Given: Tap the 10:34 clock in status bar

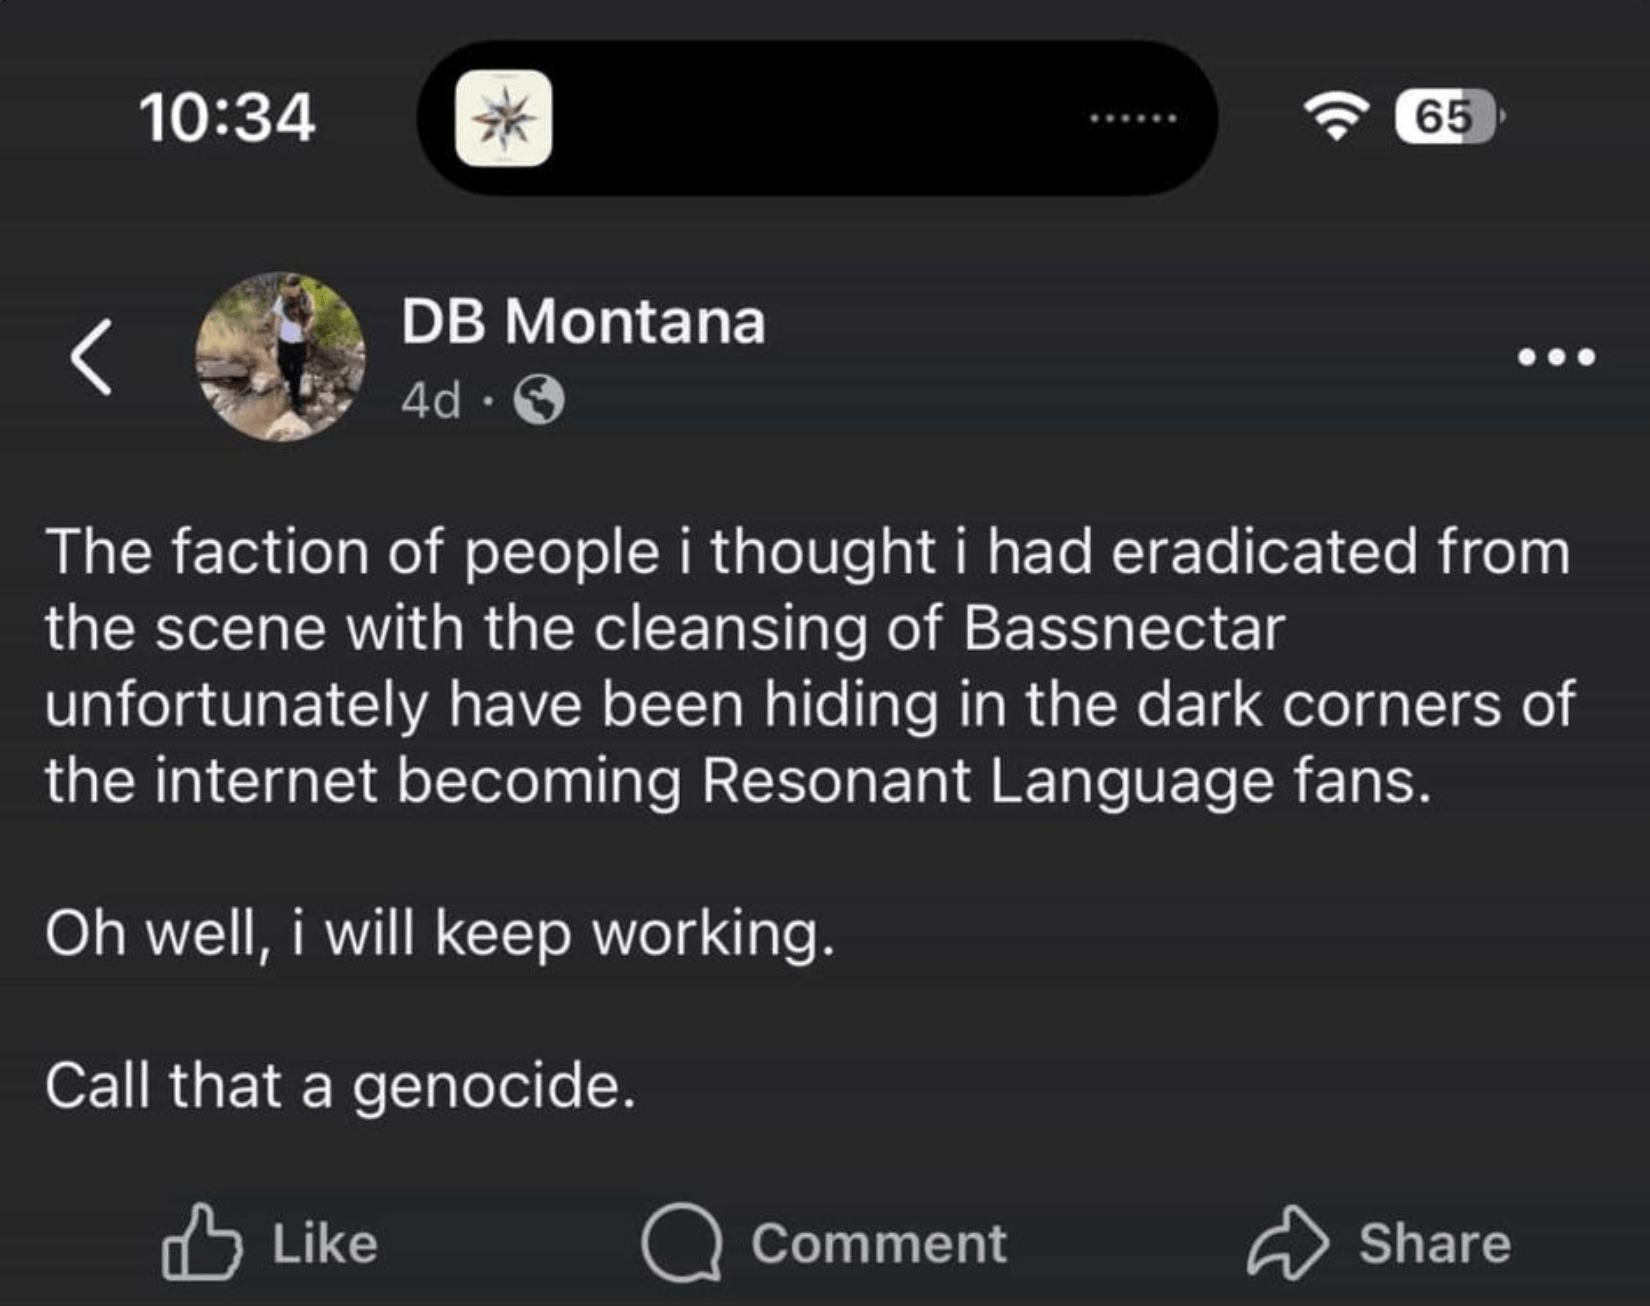Looking at the screenshot, I should [229, 118].
